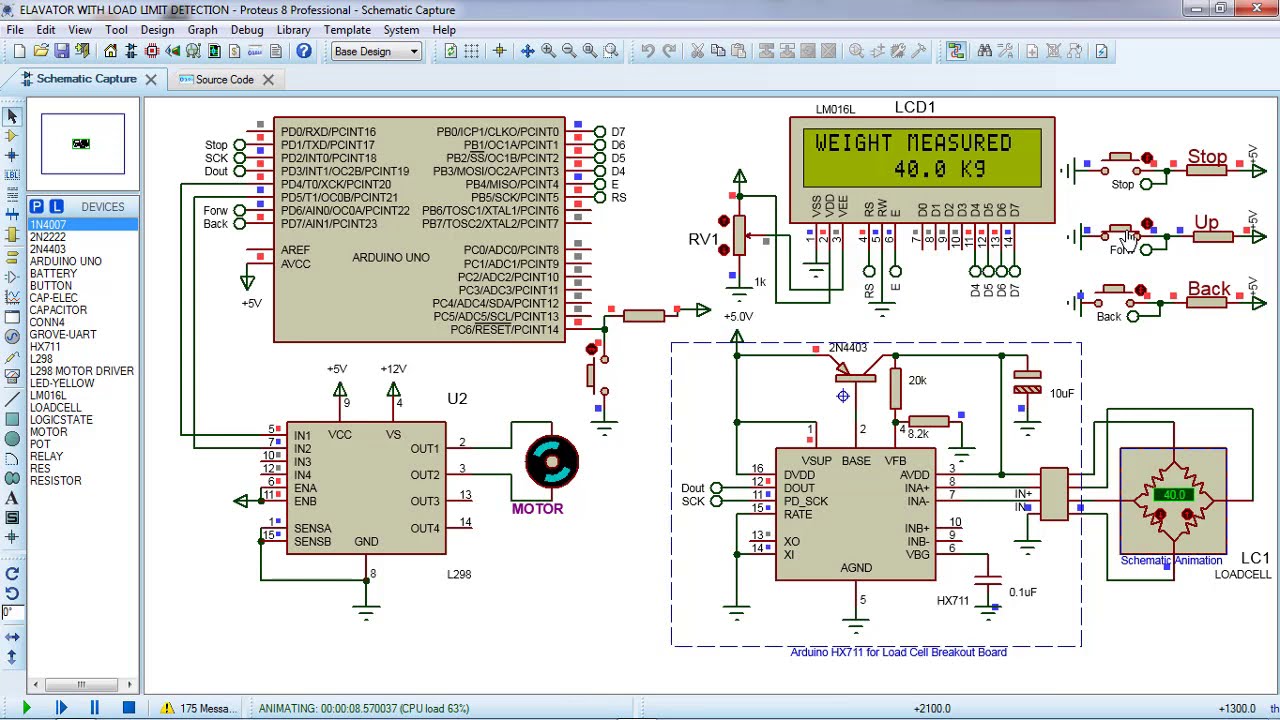
Task: Select the 2D graphics text (A) tool
Action: point(12,498)
